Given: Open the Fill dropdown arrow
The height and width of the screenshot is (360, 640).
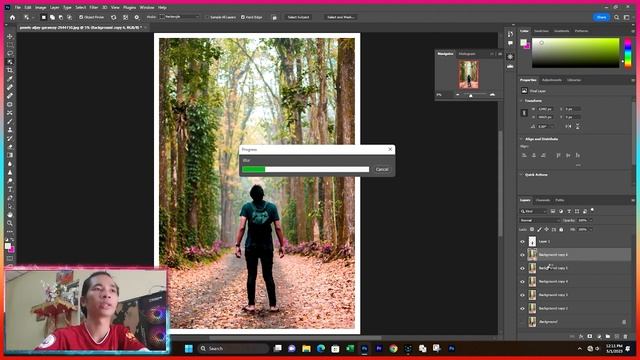Looking at the screenshot, I should pyautogui.click(x=591, y=229).
